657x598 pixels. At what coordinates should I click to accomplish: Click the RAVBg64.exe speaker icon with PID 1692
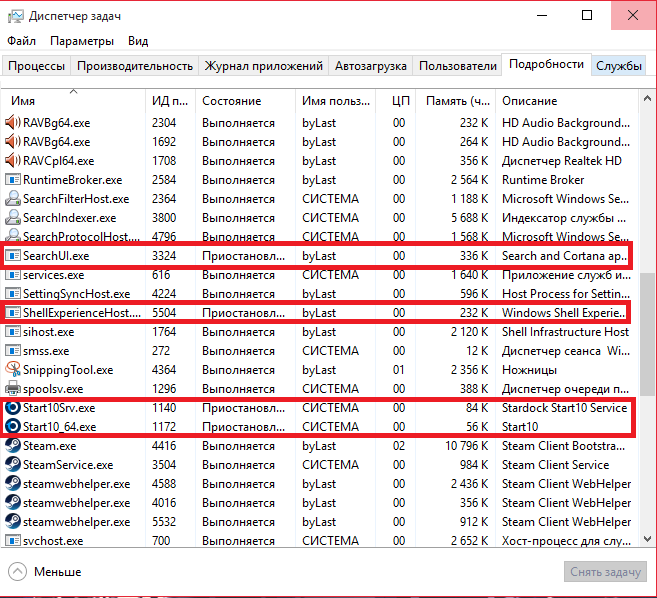[x=13, y=142]
